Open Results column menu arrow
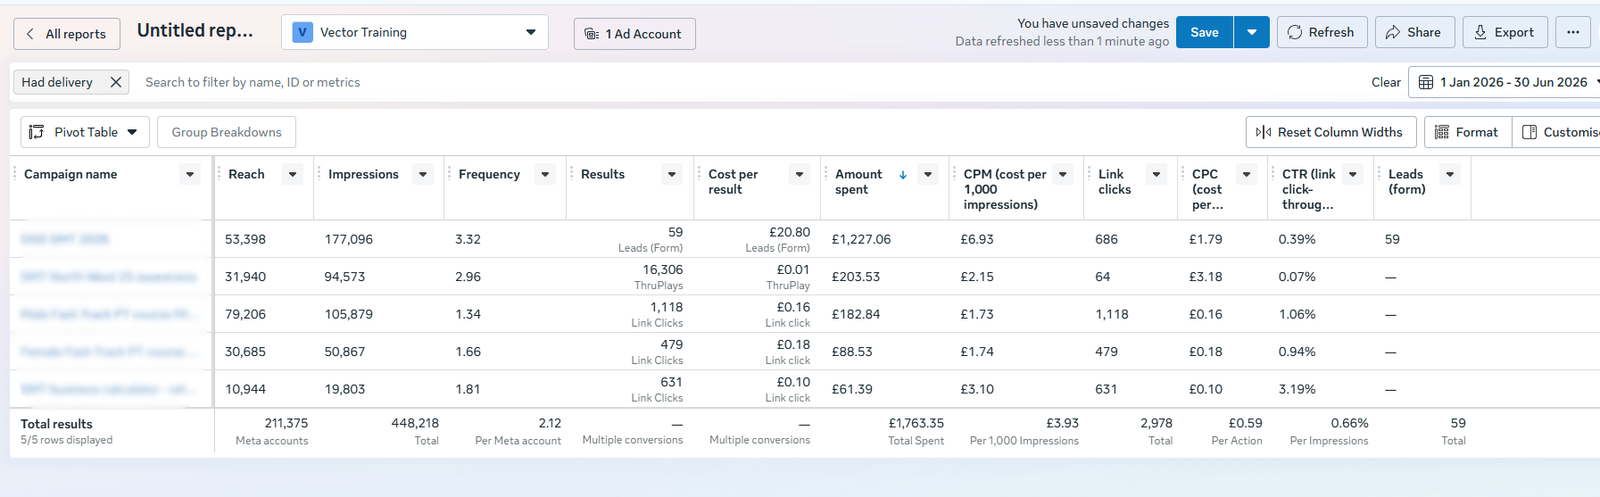The width and height of the screenshot is (1600, 497). click(x=672, y=174)
